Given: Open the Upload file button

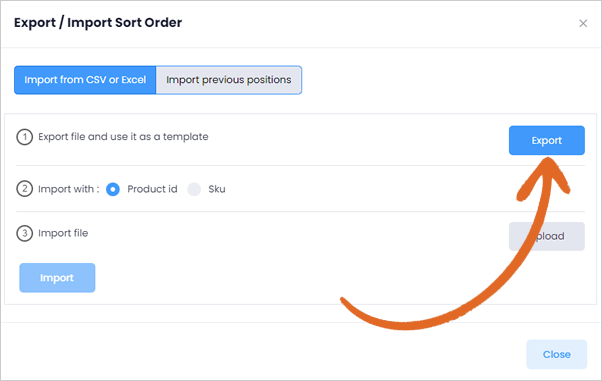Looking at the screenshot, I should click(547, 236).
